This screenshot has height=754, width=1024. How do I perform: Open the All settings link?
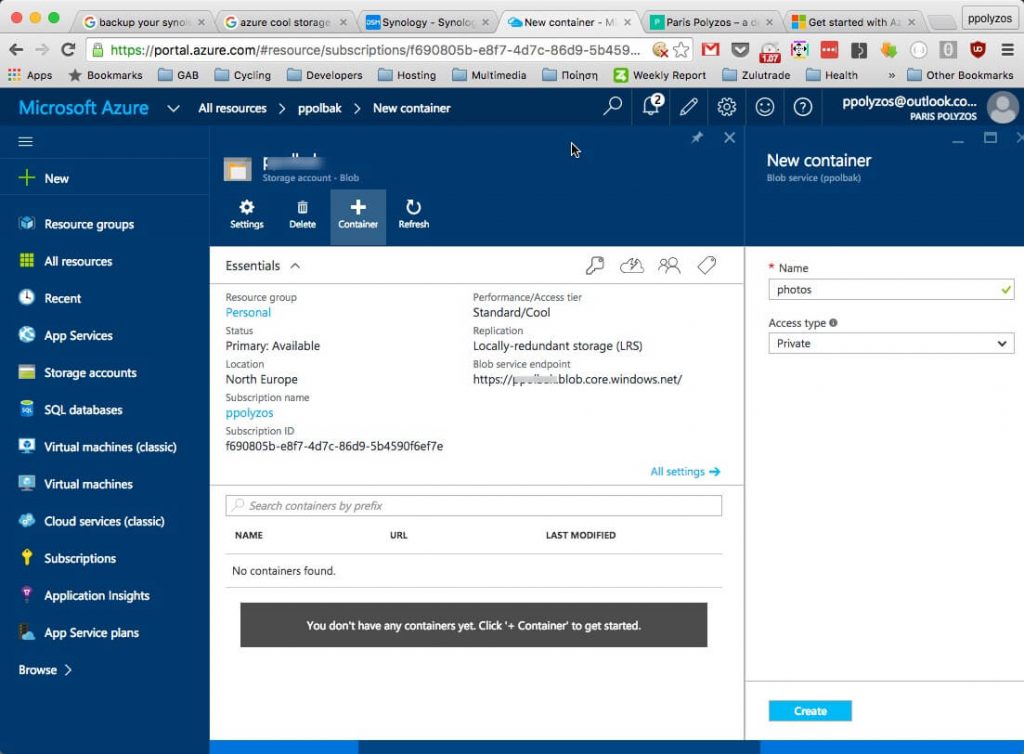pos(685,471)
